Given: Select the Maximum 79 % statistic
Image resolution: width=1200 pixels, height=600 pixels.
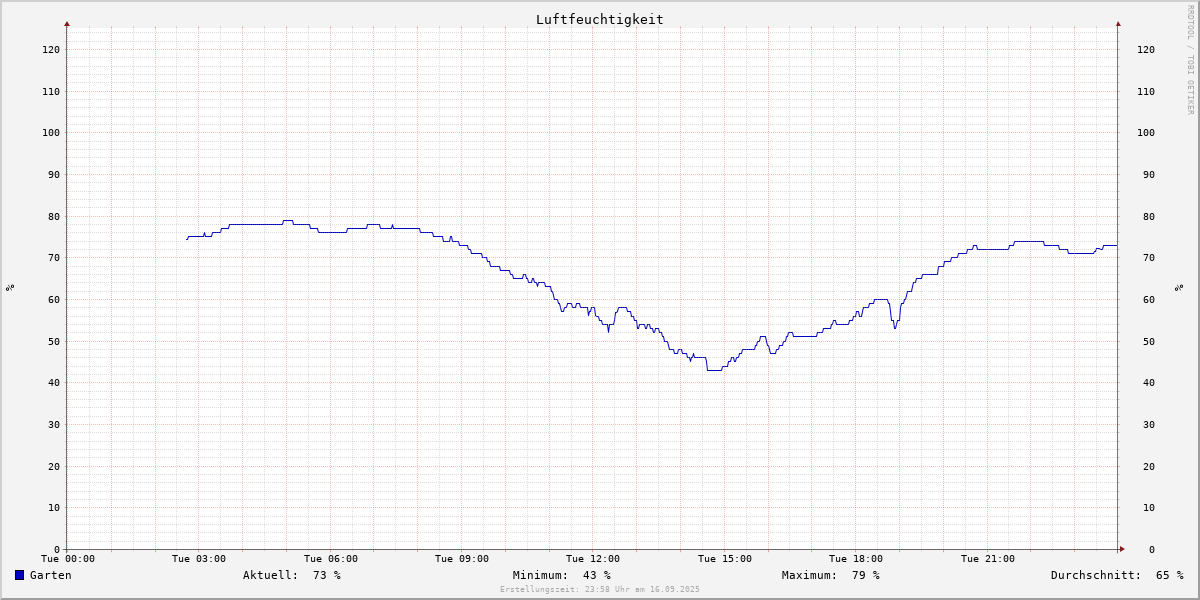Looking at the screenshot, I should 830,575.
